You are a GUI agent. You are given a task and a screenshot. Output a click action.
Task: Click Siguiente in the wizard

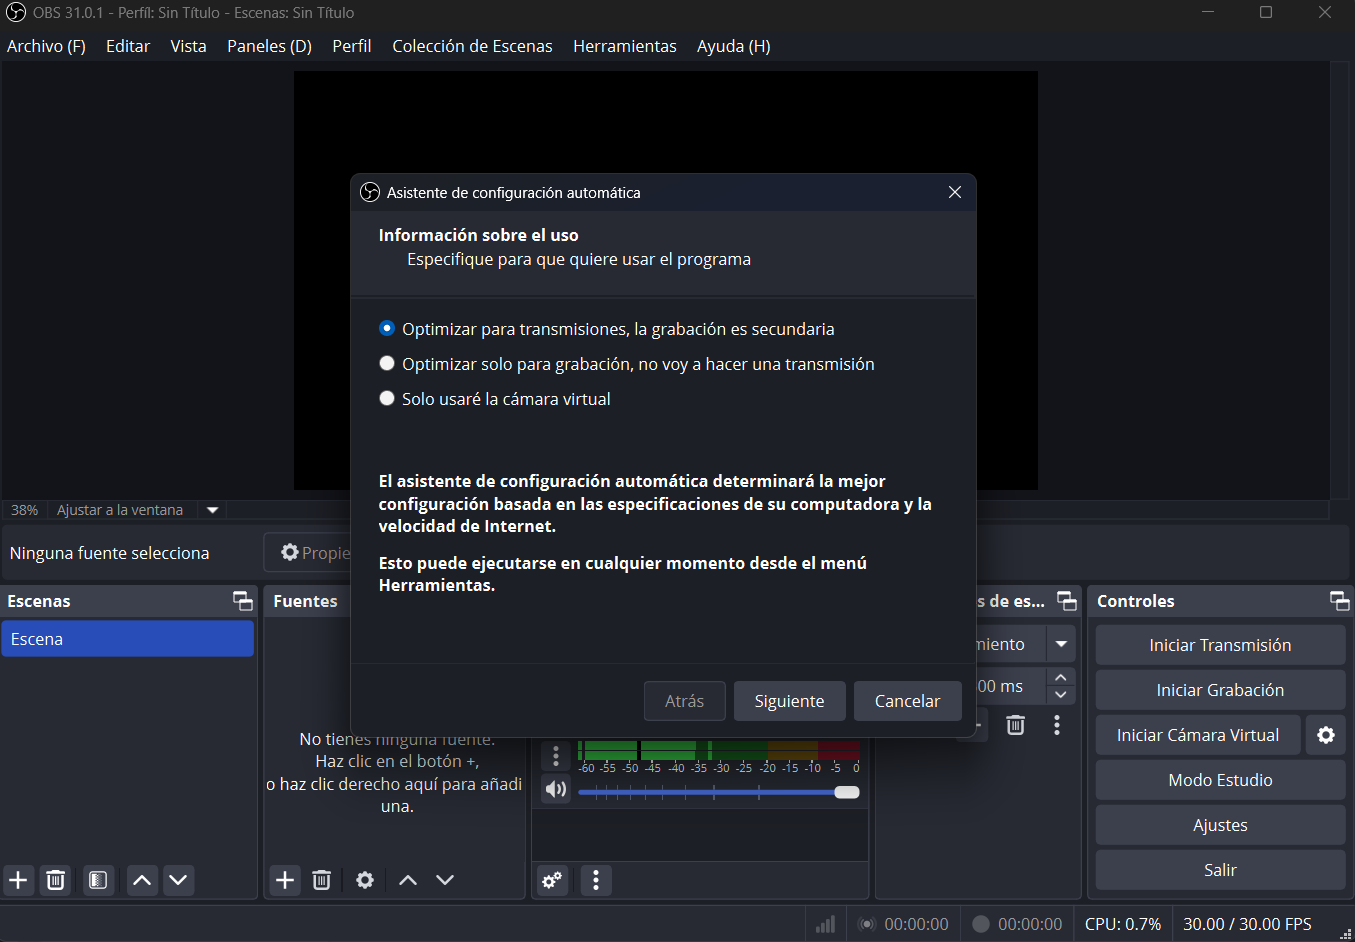(789, 701)
